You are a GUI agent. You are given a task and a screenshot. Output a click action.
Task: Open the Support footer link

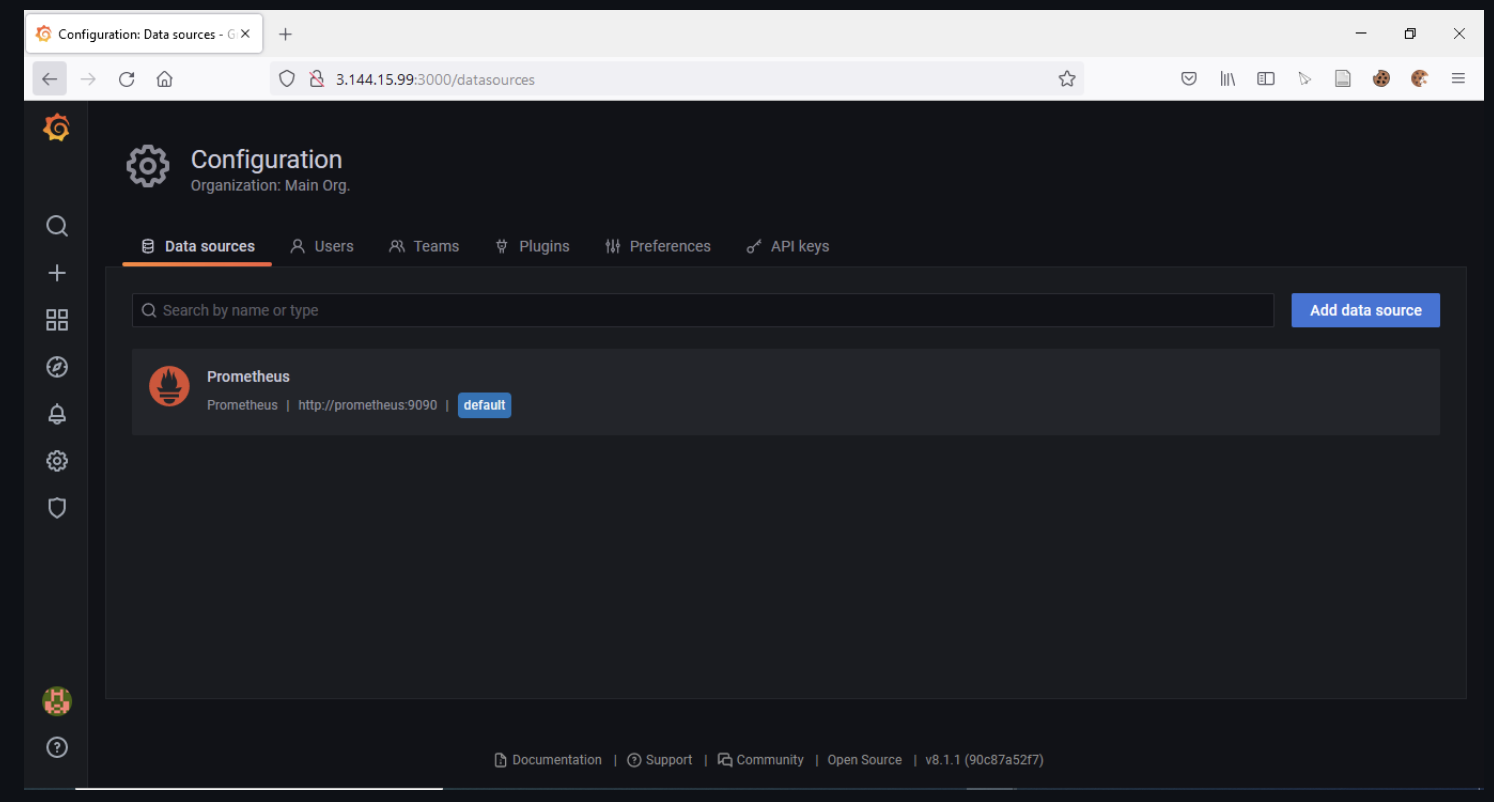(x=659, y=760)
